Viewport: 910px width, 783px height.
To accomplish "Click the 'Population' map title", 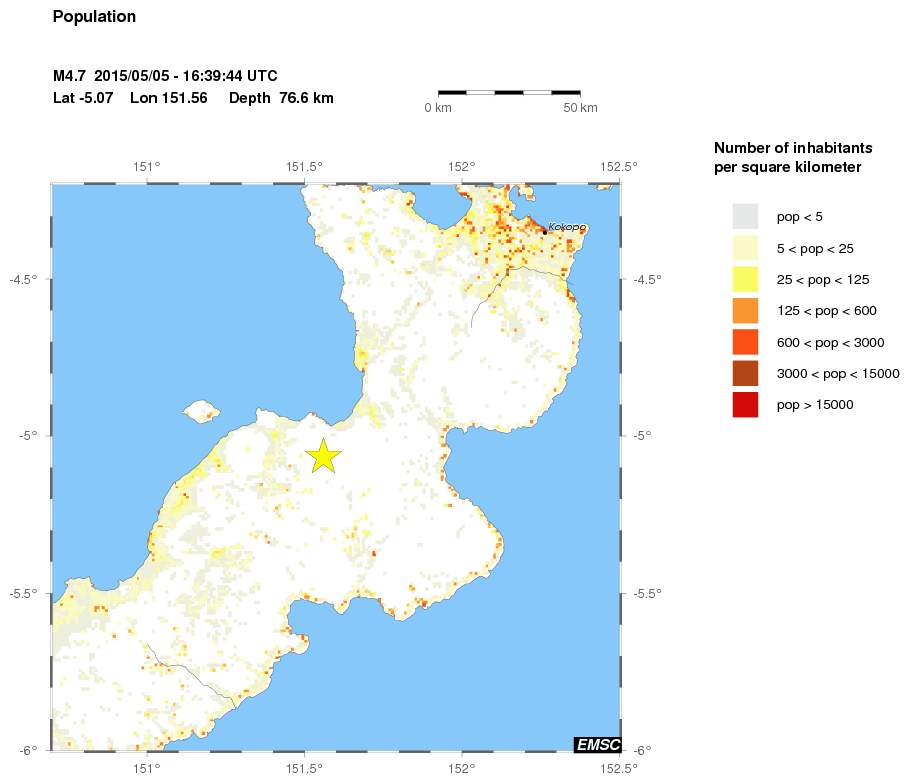I will click(94, 17).
